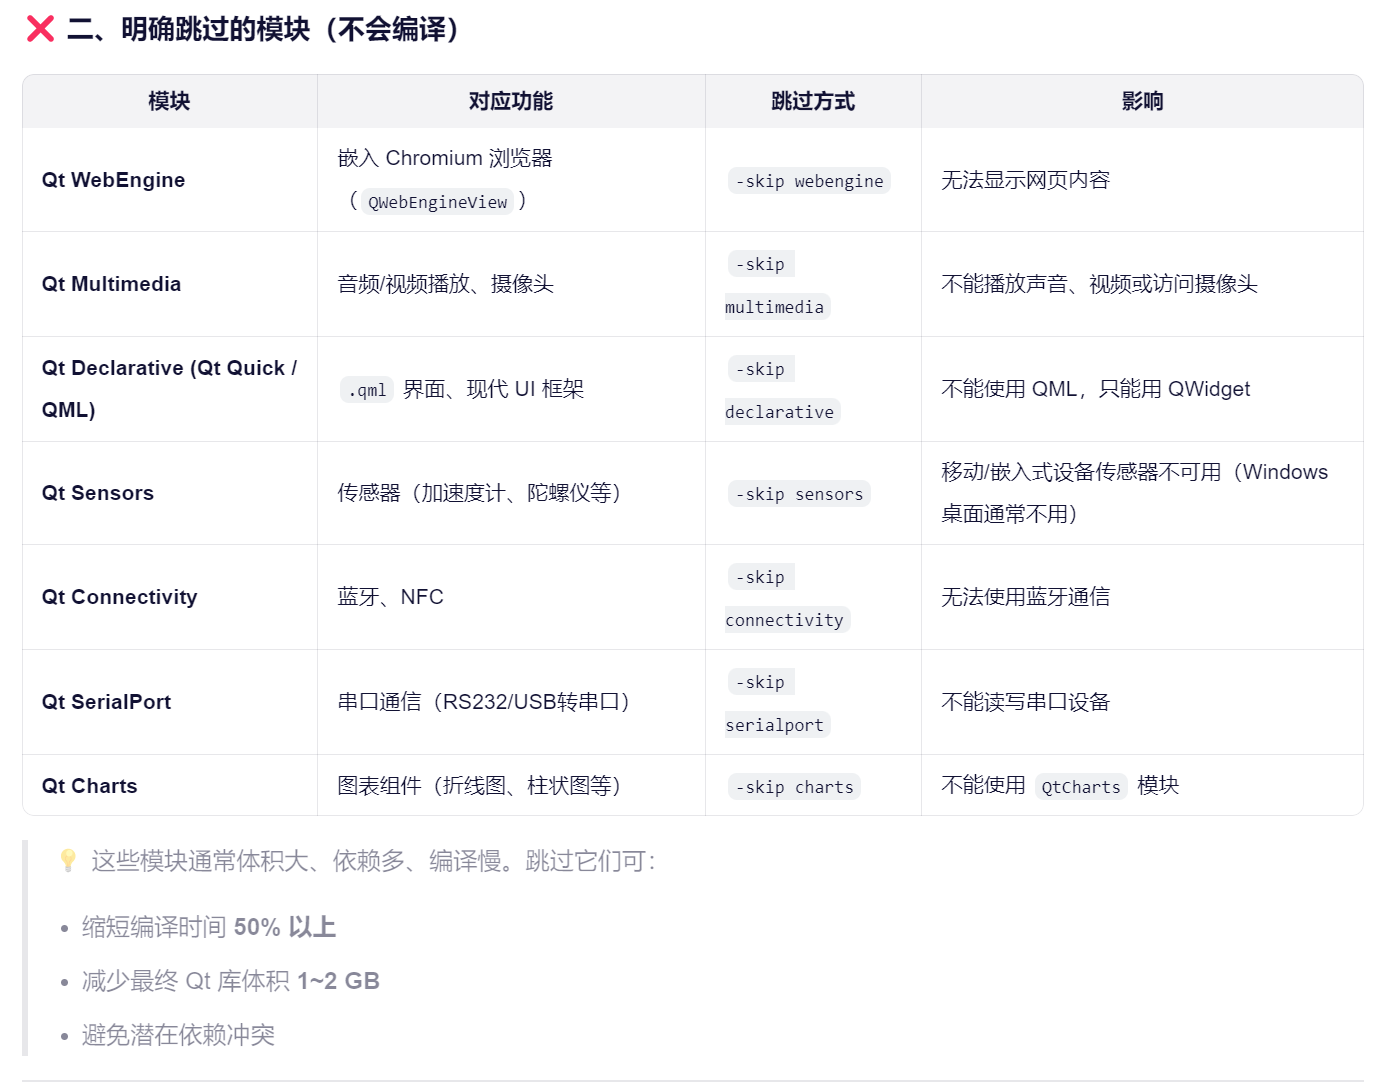The image size is (1398, 1086).
Task: Click the .qml inline code label
Action: tap(366, 390)
